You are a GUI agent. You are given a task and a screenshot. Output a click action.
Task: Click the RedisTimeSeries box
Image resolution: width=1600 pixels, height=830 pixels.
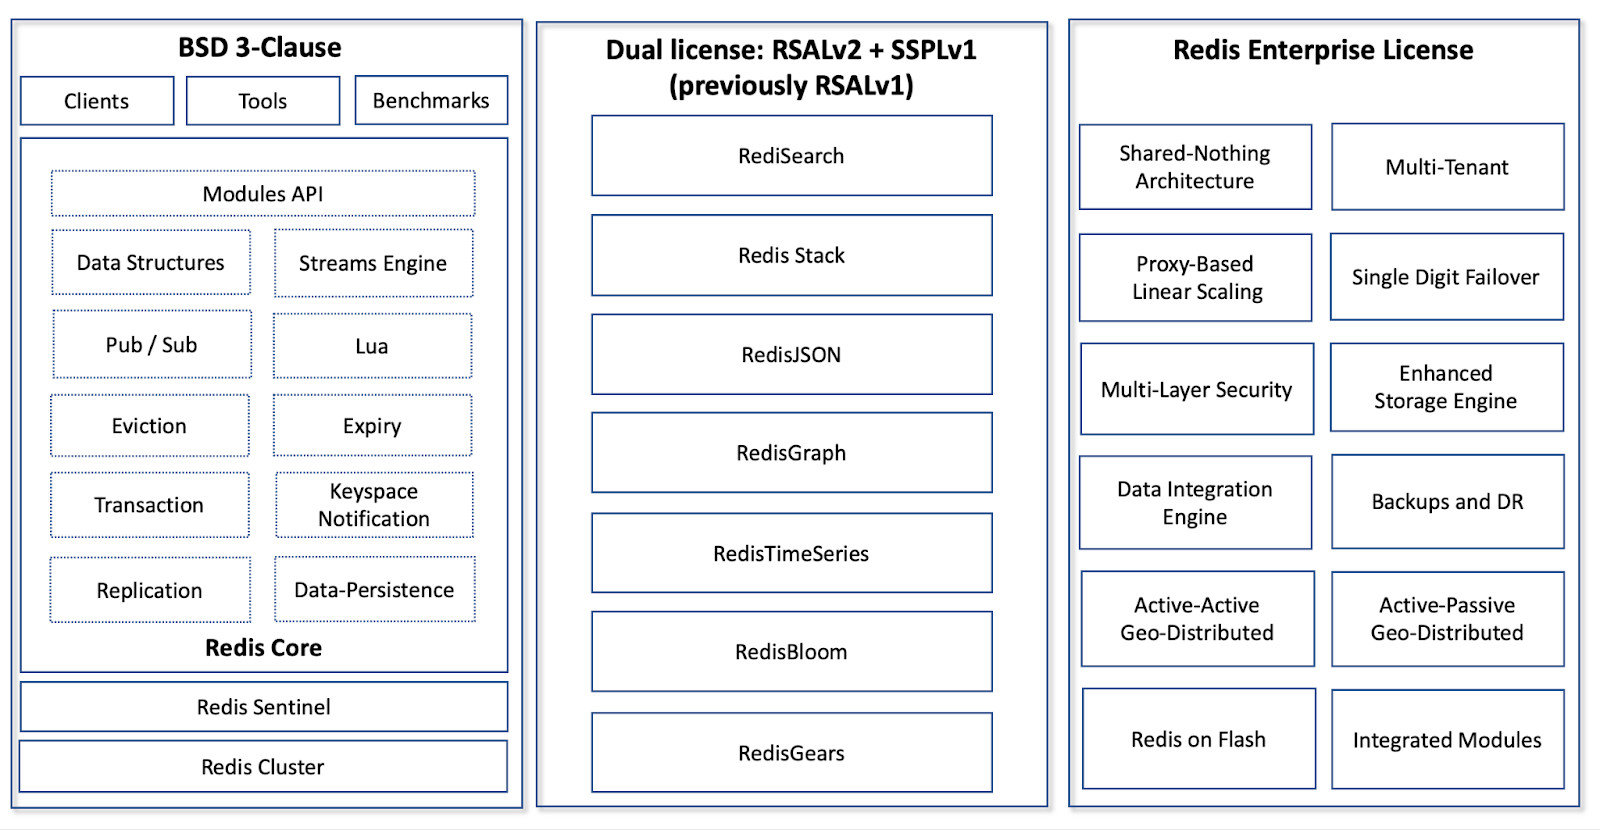pyautogui.click(x=791, y=553)
